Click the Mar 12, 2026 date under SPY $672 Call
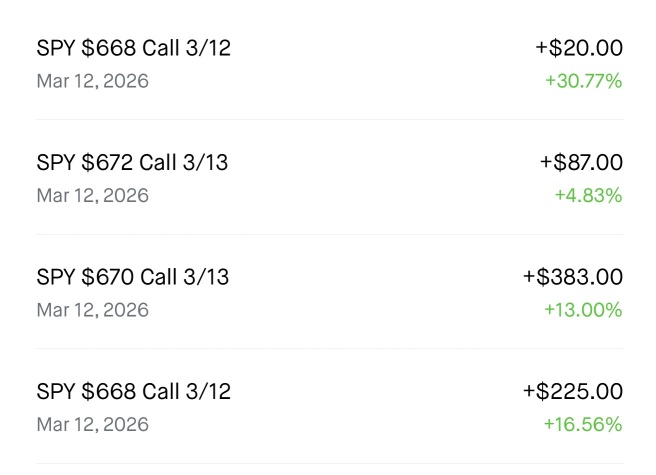Screen dimensions: 656x475 (x=92, y=196)
